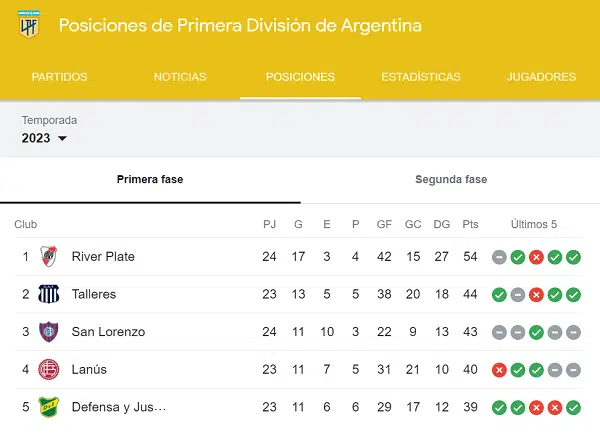Click Lanús's red loss result icon
The width and height of the screenshot is (600, 441).
[499, 370]
